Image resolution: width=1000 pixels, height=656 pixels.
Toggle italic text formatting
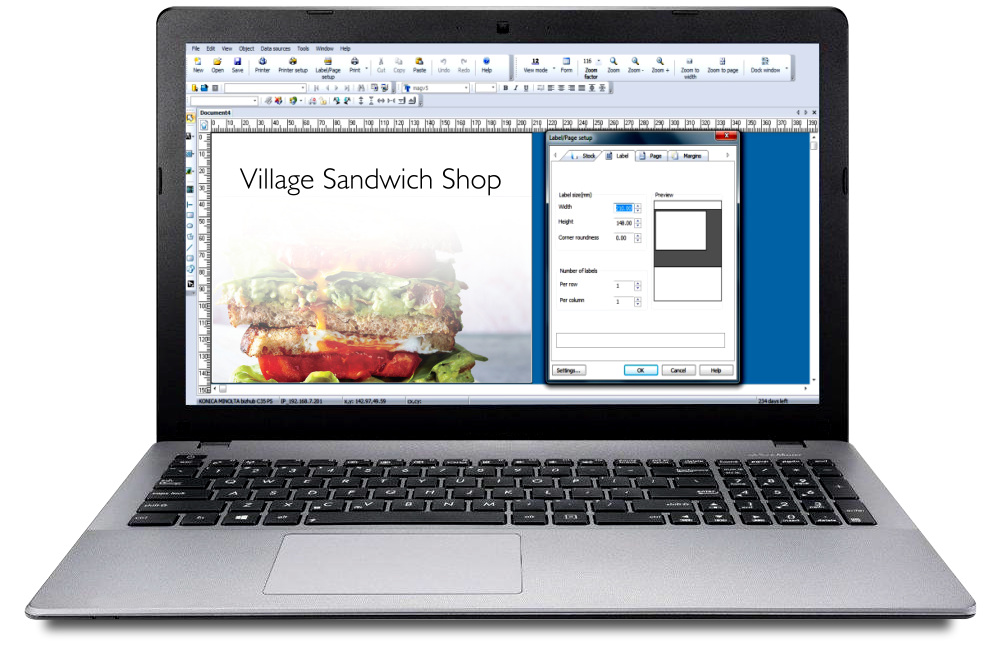[516, 86]
